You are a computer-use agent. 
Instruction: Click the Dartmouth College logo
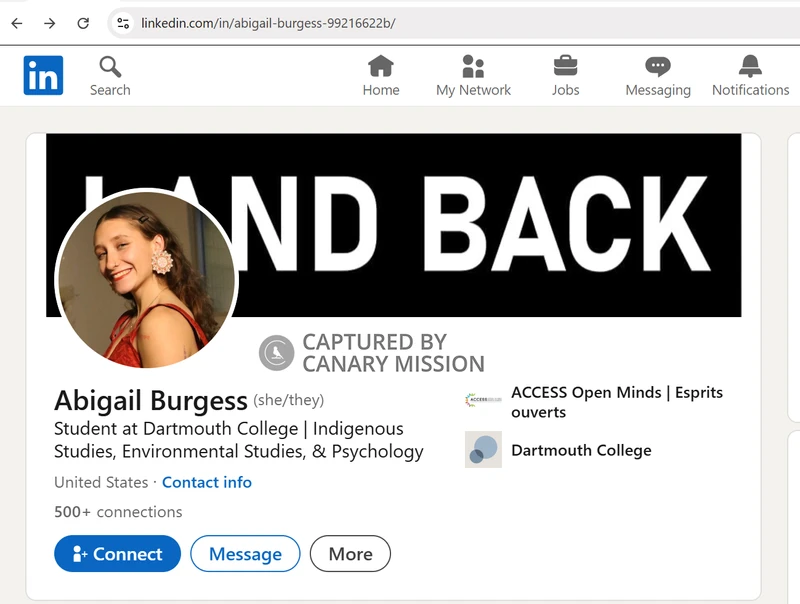[483, 449]
